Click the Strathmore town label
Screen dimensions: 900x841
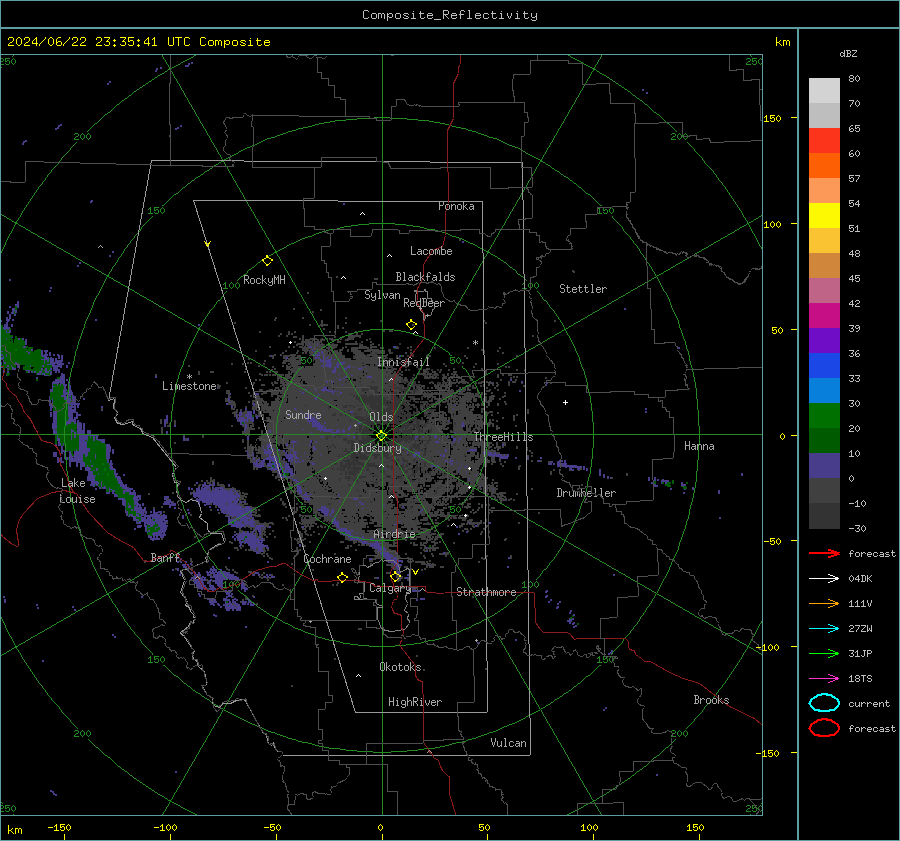(x=486, y=592)
